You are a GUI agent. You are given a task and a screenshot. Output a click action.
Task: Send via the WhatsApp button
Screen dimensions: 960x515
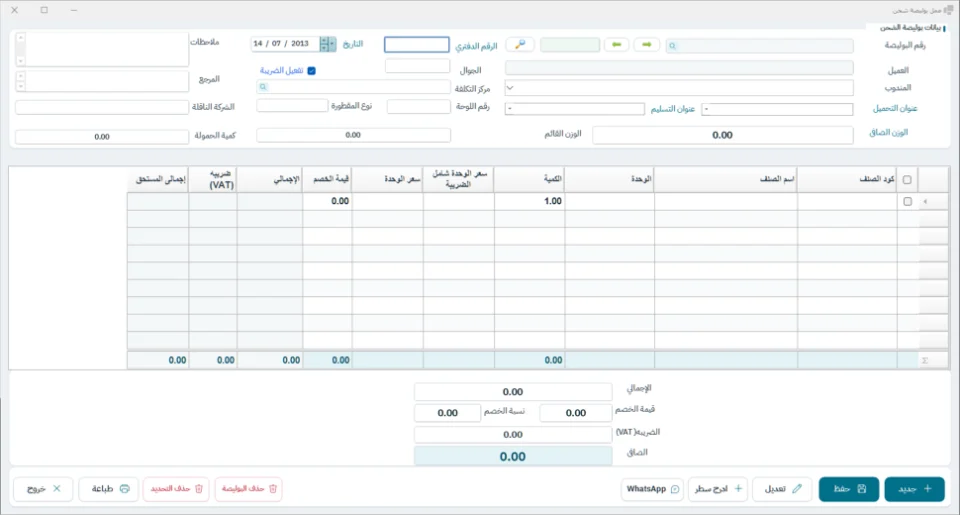tap(652, 489)
